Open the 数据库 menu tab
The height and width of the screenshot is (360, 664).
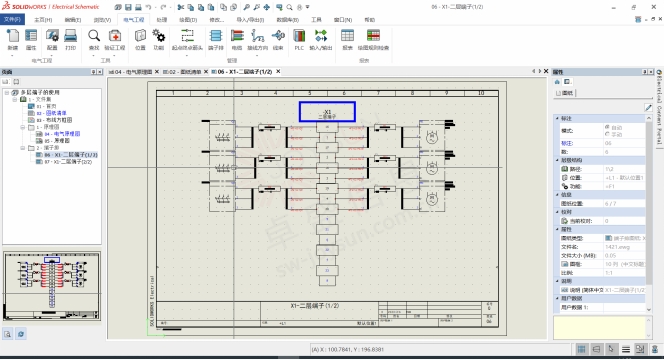click(288, 19)
